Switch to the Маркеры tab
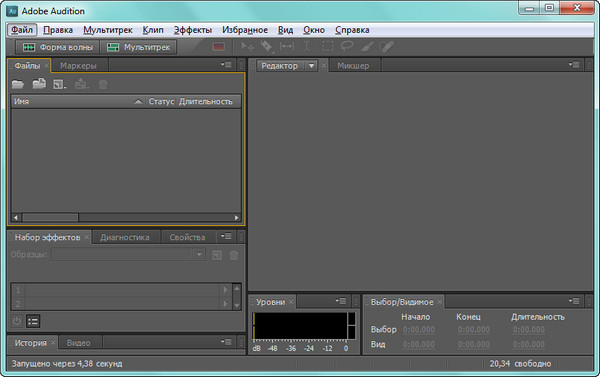This screenshot has width=600, height=377. coord(78,66)
